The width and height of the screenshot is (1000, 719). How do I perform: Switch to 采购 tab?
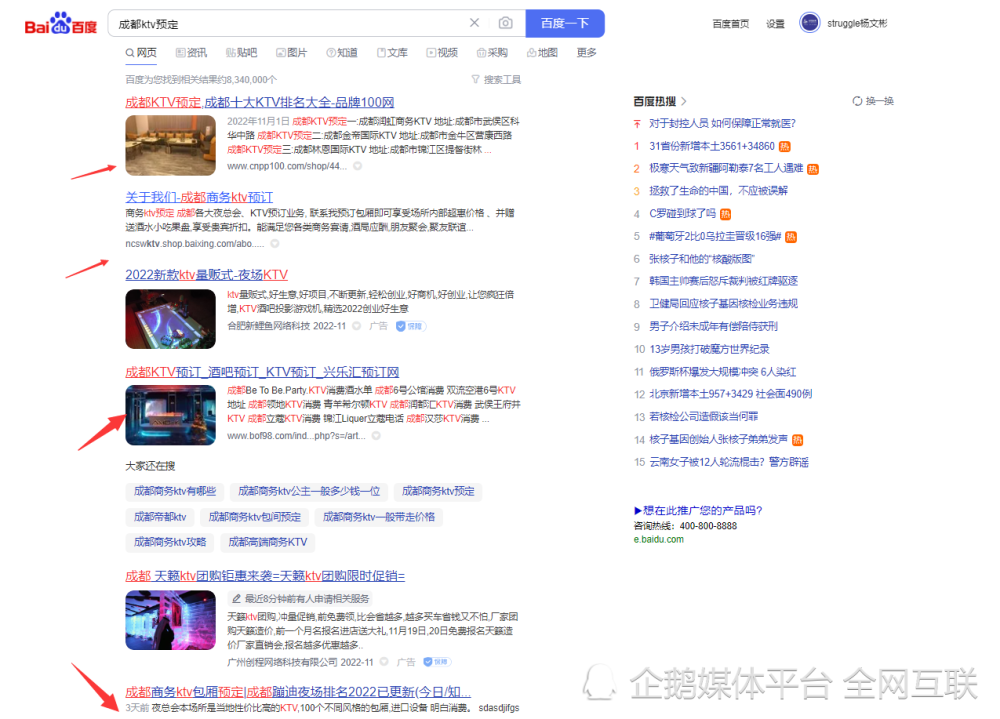[492, 52]
